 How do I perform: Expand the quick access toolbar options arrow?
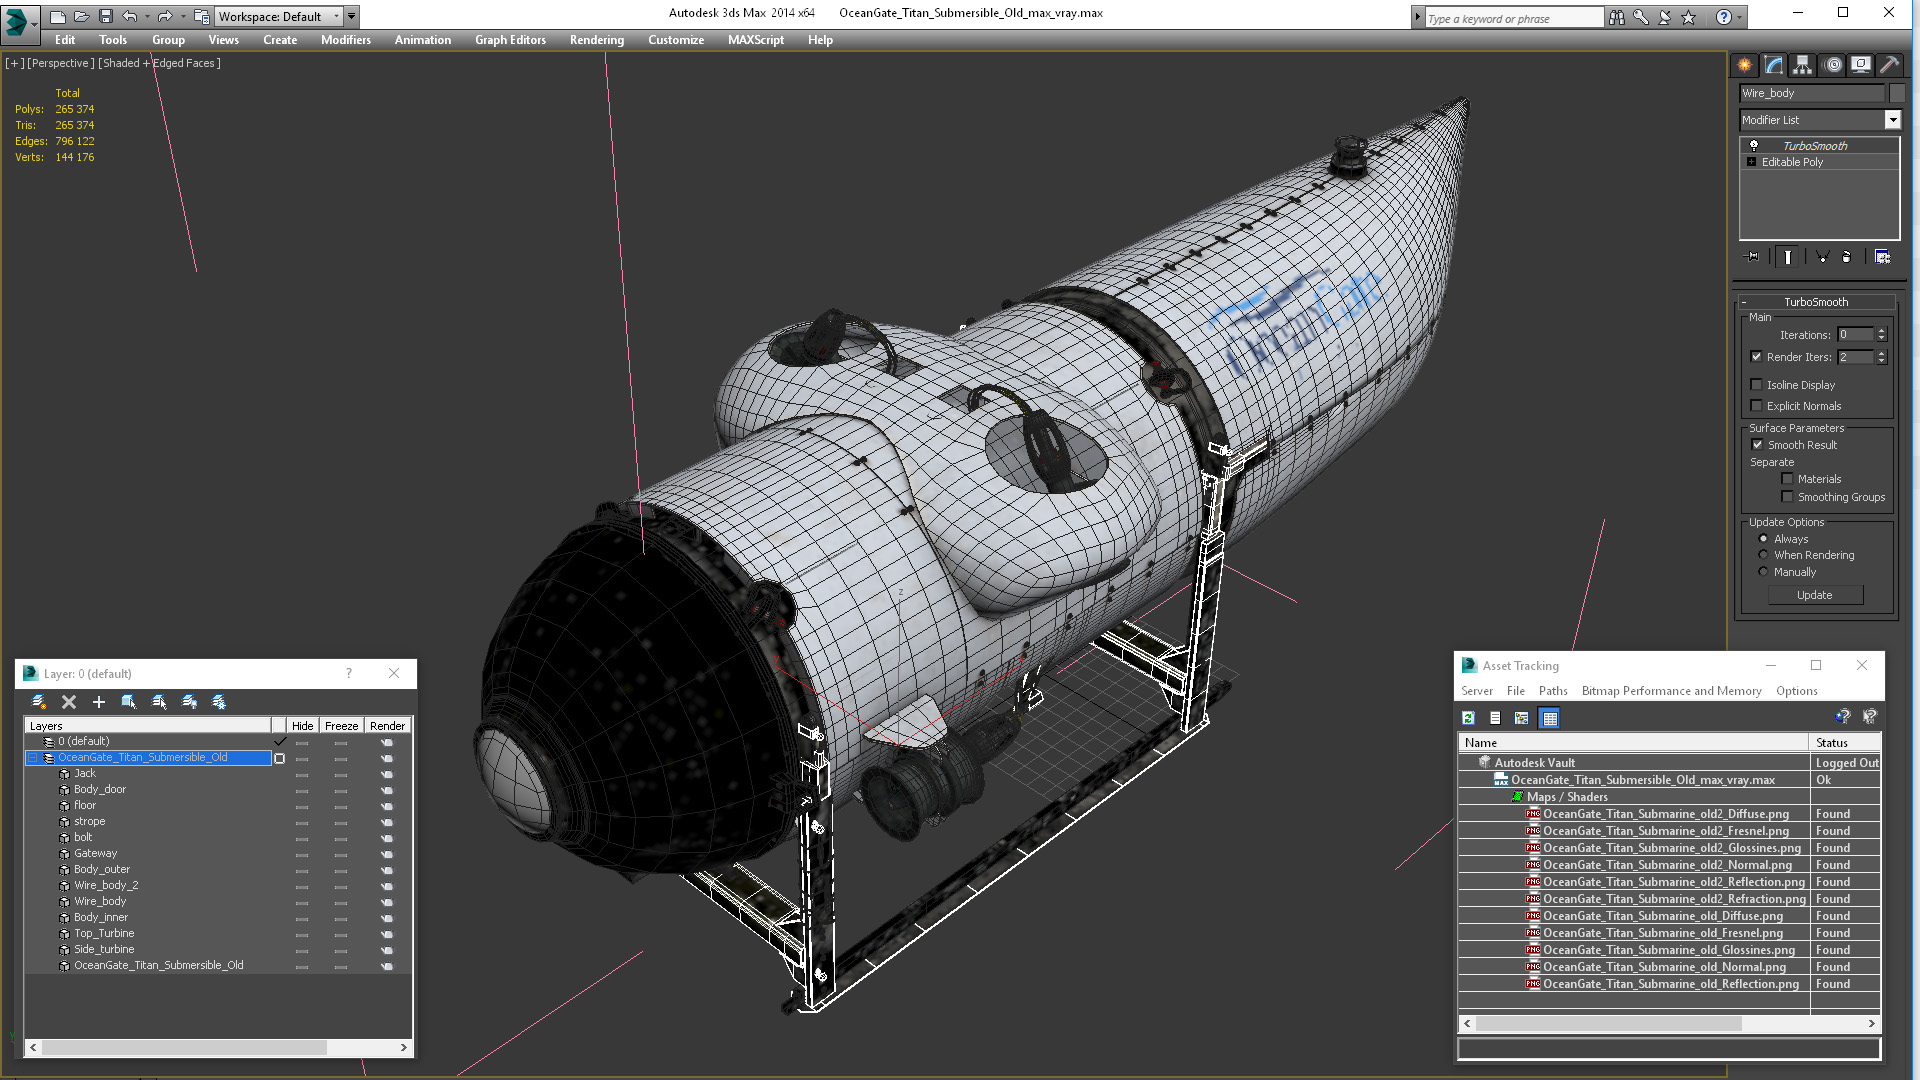coord(352,16)
